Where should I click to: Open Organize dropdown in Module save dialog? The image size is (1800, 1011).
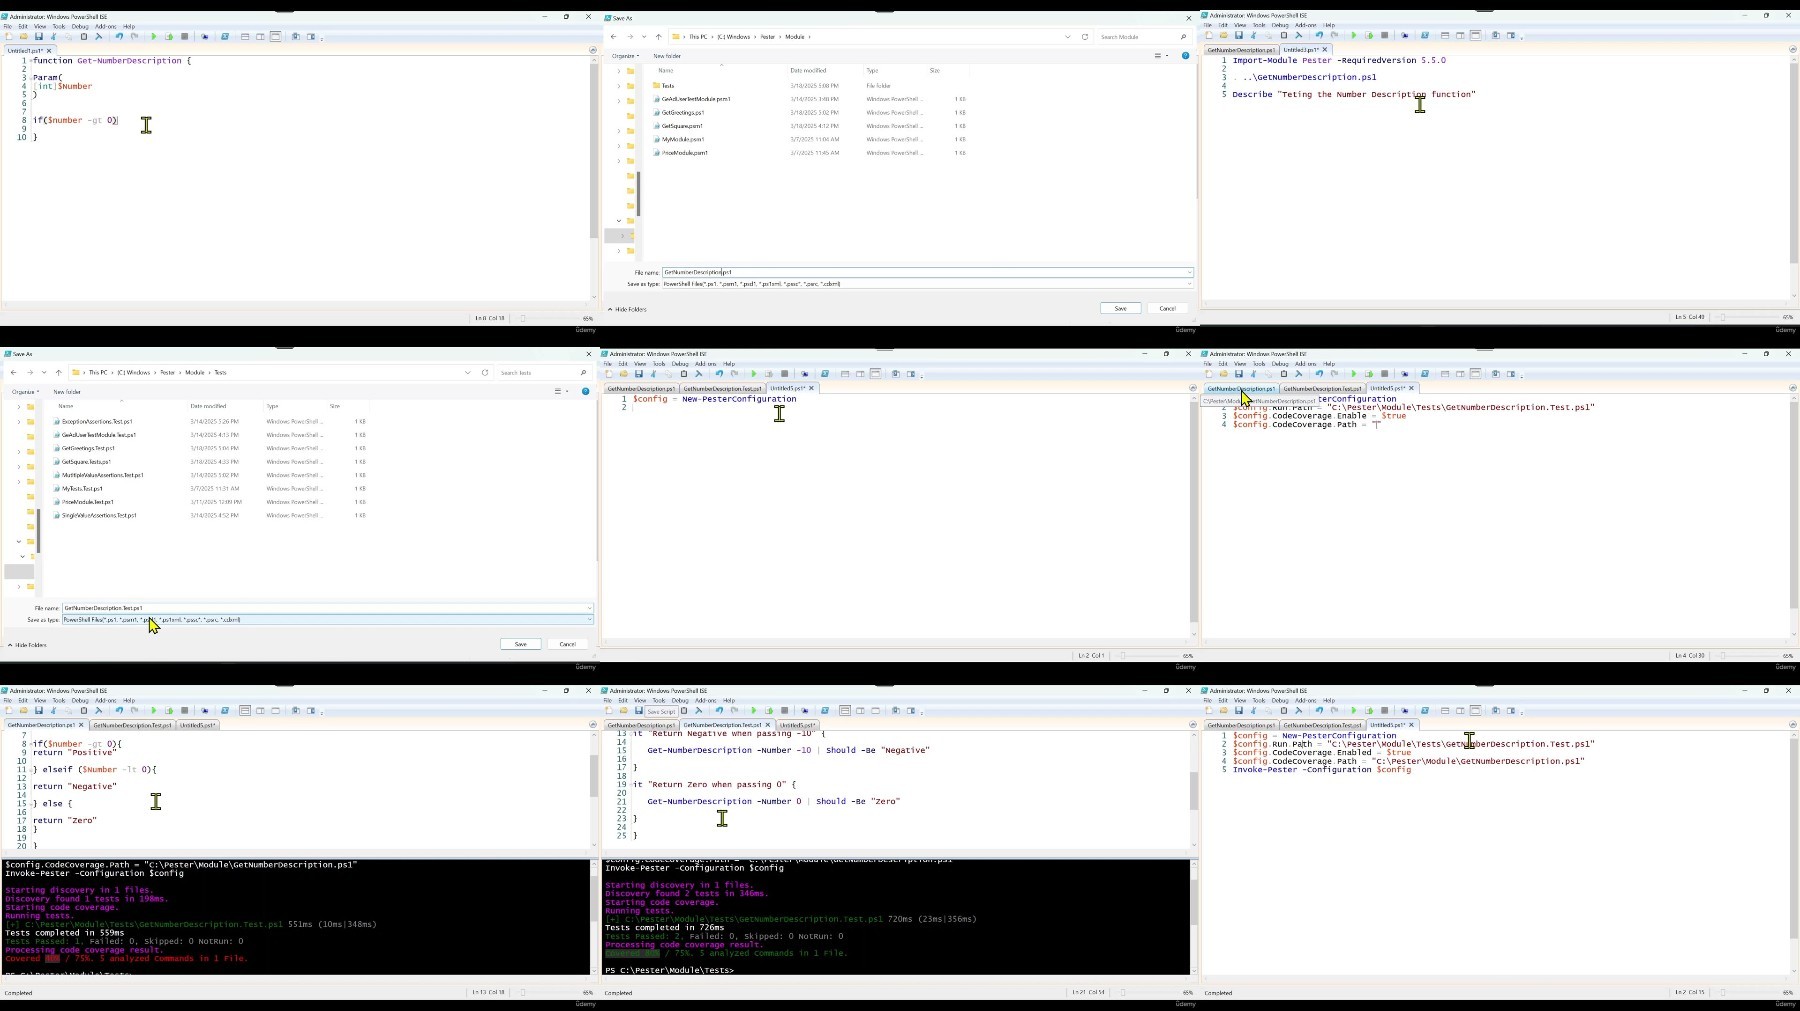coord(625,56)
